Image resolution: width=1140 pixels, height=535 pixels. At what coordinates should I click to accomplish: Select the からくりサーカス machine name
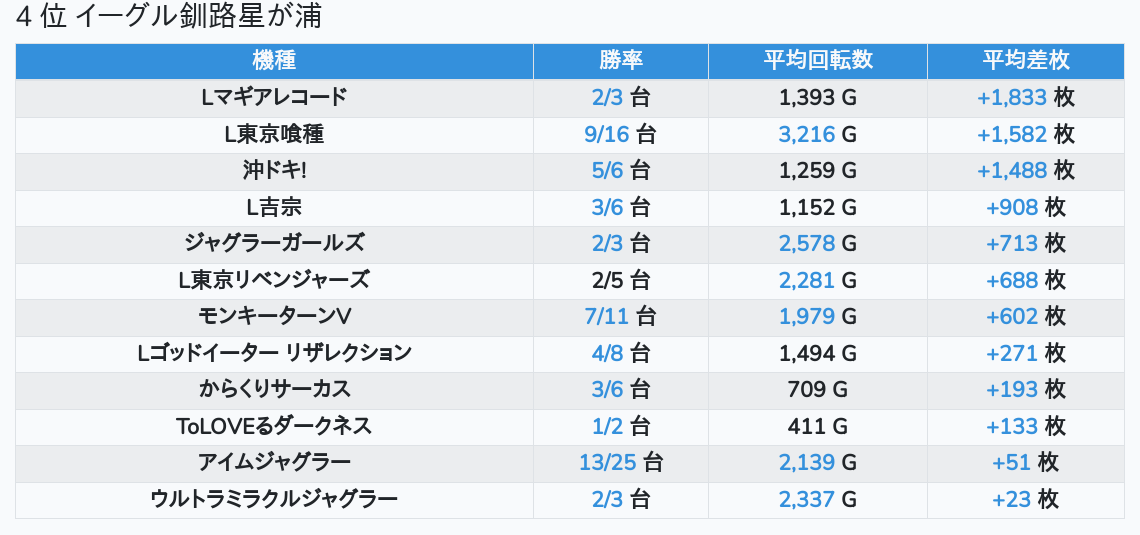click(274, 390)
